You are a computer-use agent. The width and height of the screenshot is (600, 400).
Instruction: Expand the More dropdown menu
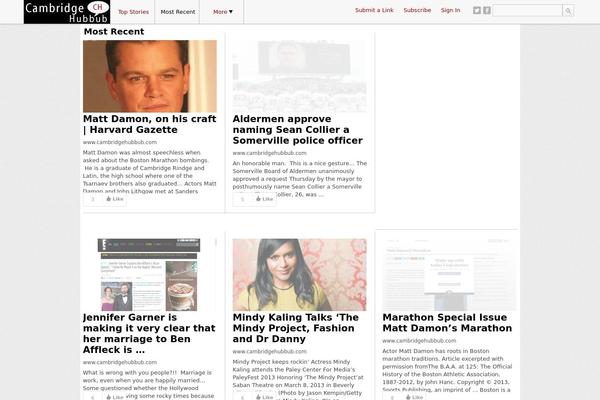(223, 12)
